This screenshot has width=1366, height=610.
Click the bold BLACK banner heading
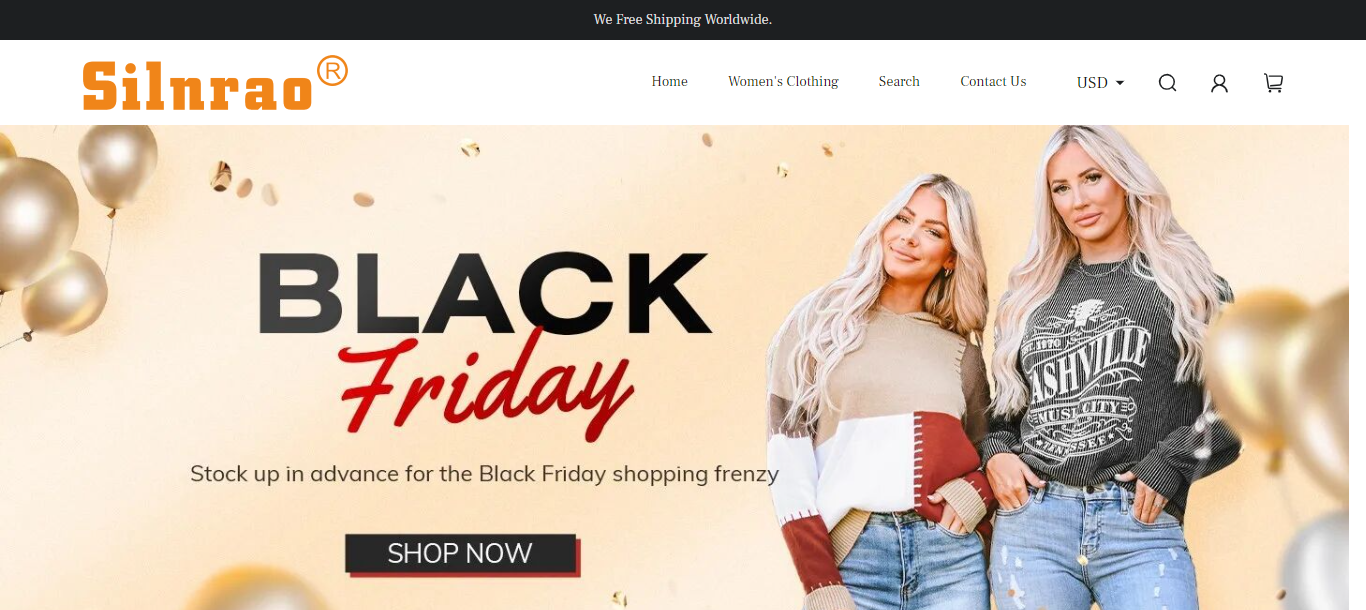[x=485, y=293]
